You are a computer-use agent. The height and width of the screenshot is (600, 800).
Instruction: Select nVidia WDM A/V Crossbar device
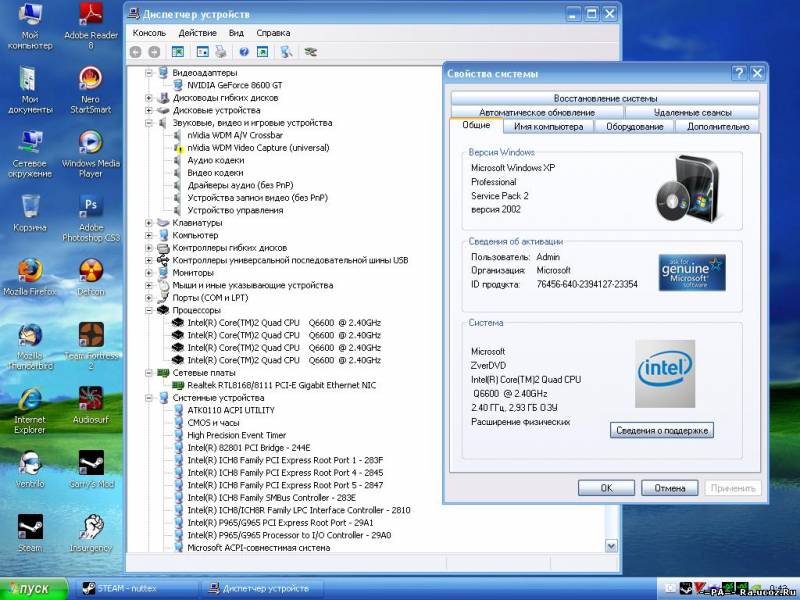(235, 135)
